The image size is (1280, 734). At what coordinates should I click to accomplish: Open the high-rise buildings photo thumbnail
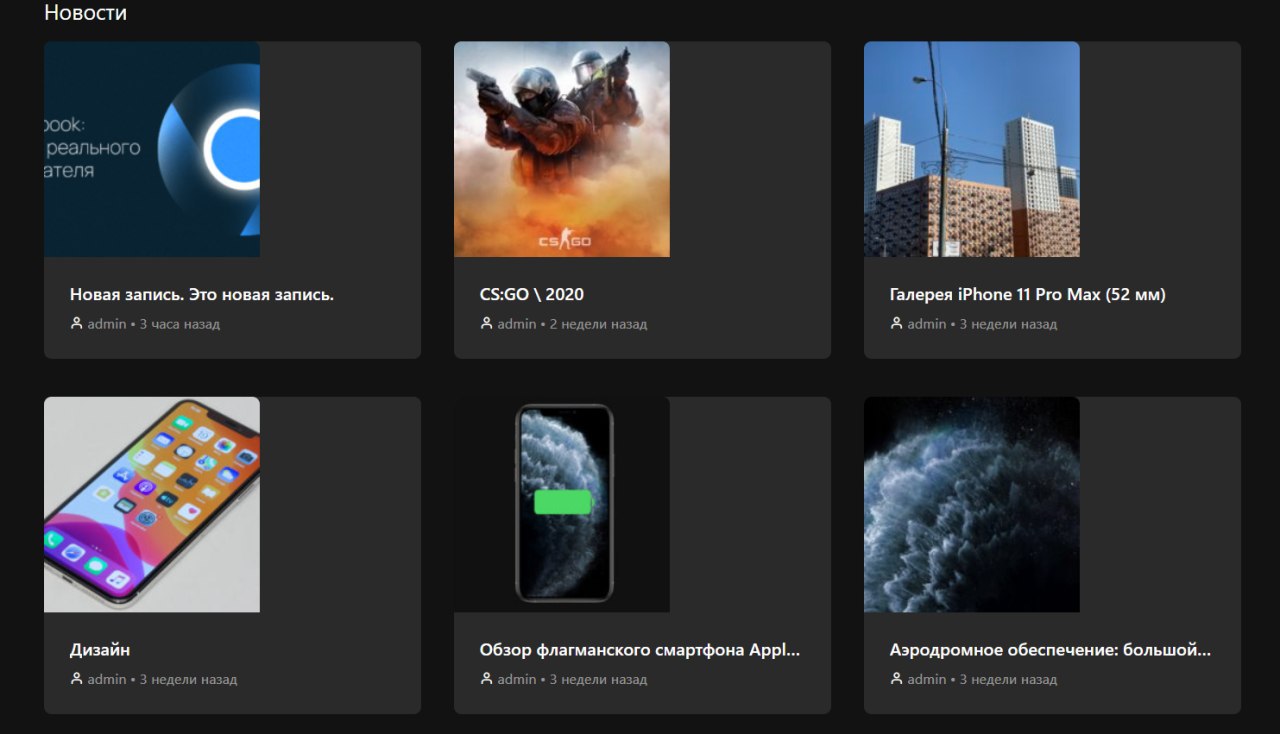pyautogui.click(x=972, y=149)
